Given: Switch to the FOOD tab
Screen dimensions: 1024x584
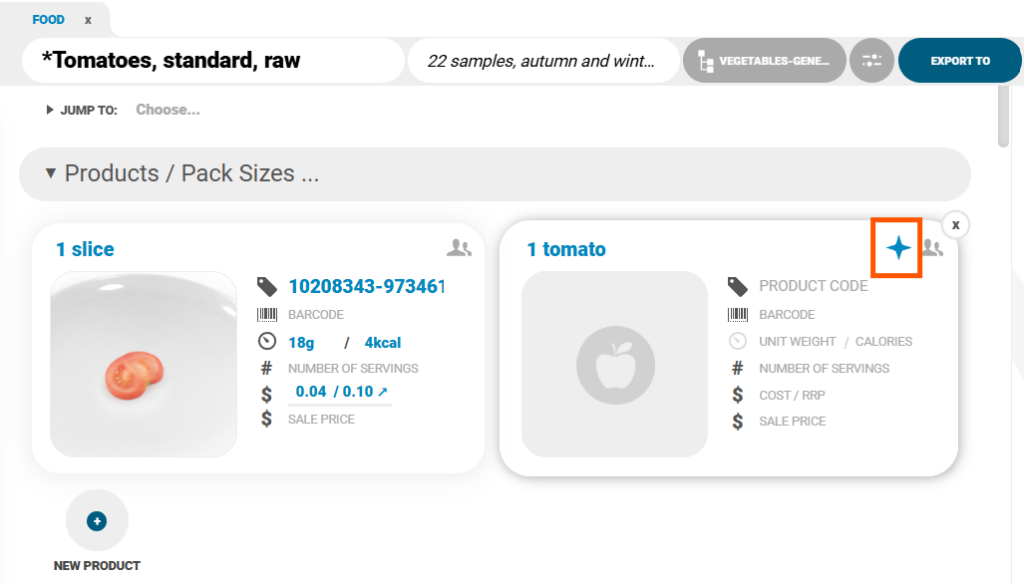Looking at the screenshot, I should [x=48, y=20].
